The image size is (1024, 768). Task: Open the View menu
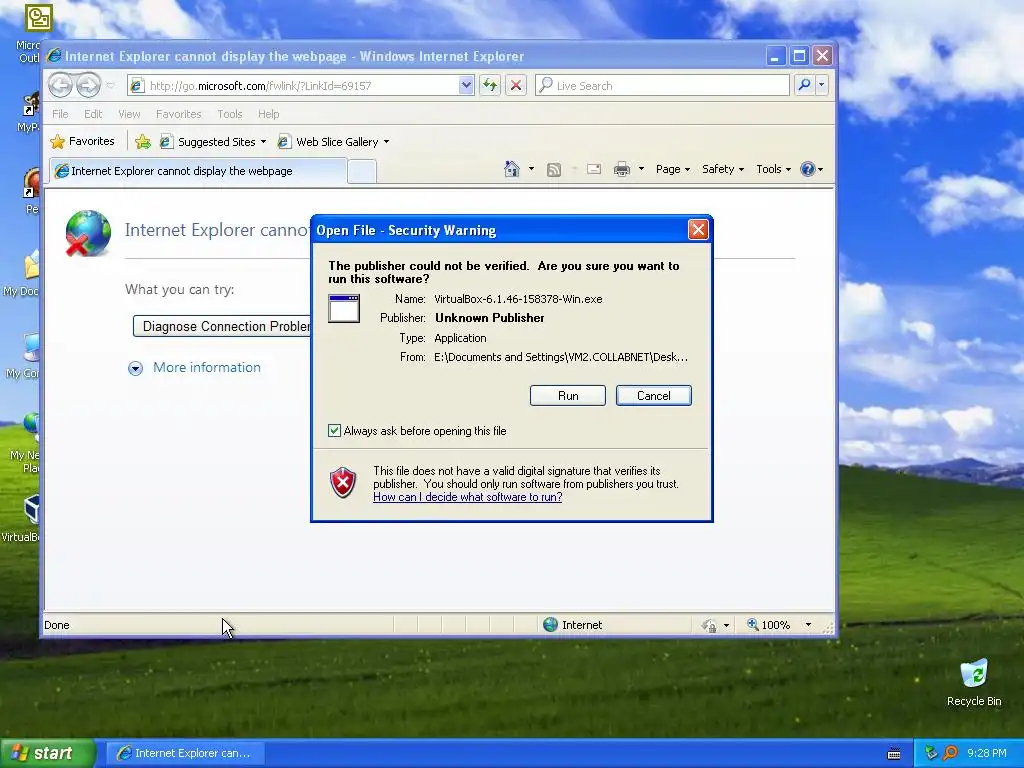[129, 114]
